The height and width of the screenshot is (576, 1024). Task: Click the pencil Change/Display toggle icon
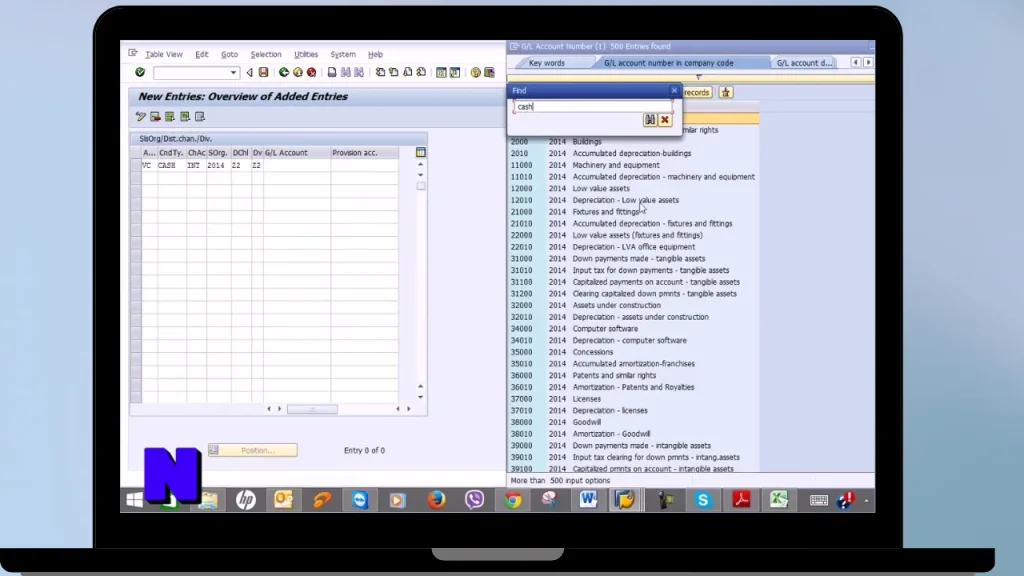pos(140,117)
